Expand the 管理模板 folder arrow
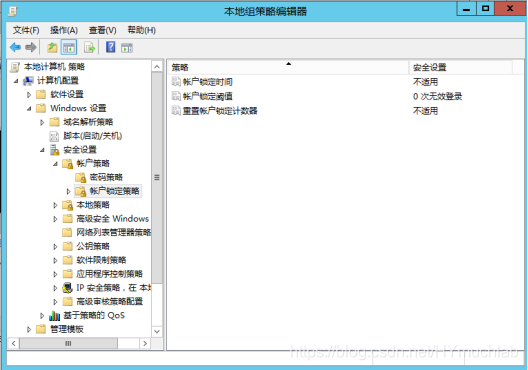Screen dimensions: 528x370 point(29,329)
